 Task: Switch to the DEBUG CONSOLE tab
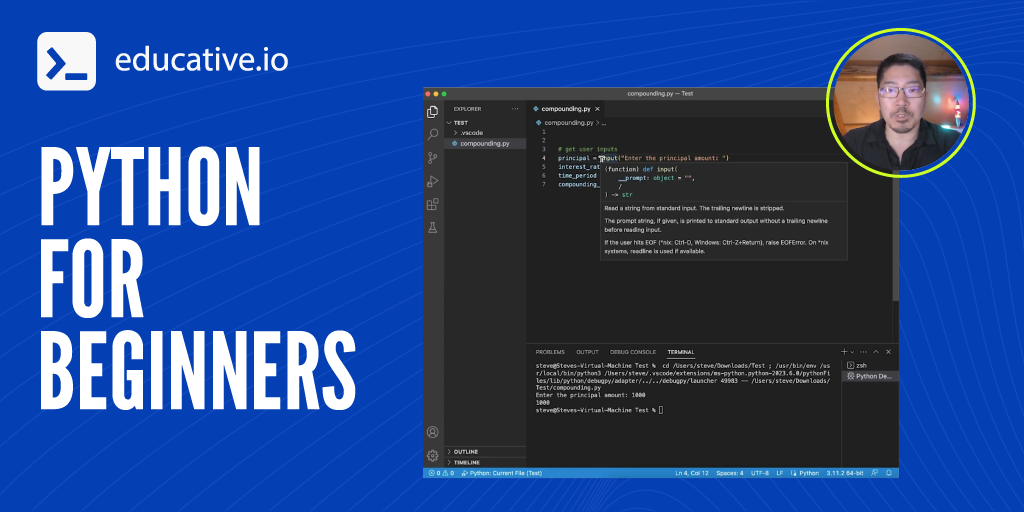tap(633, 352)
